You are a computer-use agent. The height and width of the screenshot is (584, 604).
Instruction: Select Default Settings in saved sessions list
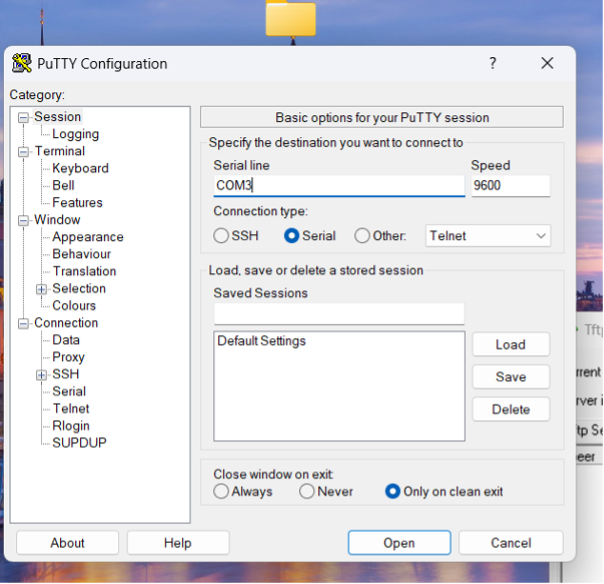(261, 341)
